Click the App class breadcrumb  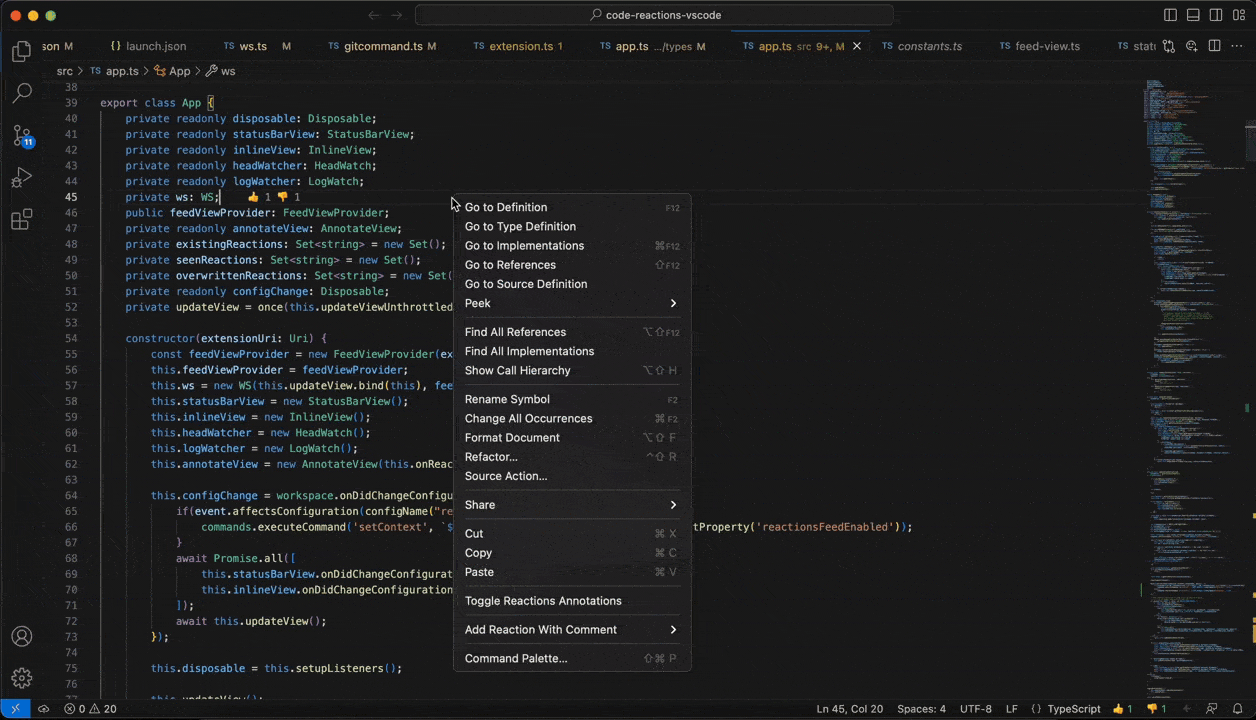(171, 71)
